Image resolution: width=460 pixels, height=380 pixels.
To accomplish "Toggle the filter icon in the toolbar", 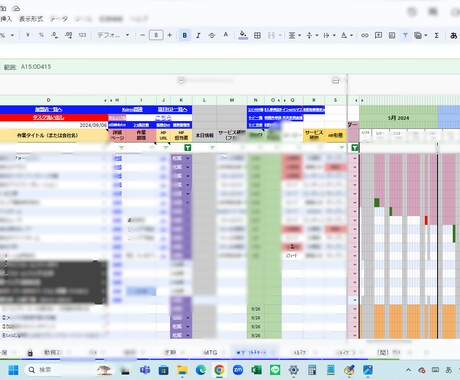I will (x=405, y=35).
